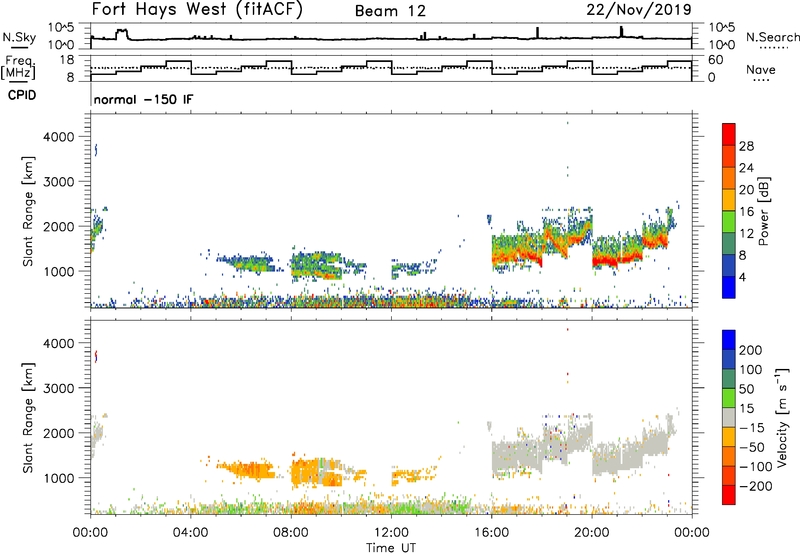The height and width of the screenshot is (554, 800).
Task: Click the '200' tick on Velocity colorbar
Action: 751,350
